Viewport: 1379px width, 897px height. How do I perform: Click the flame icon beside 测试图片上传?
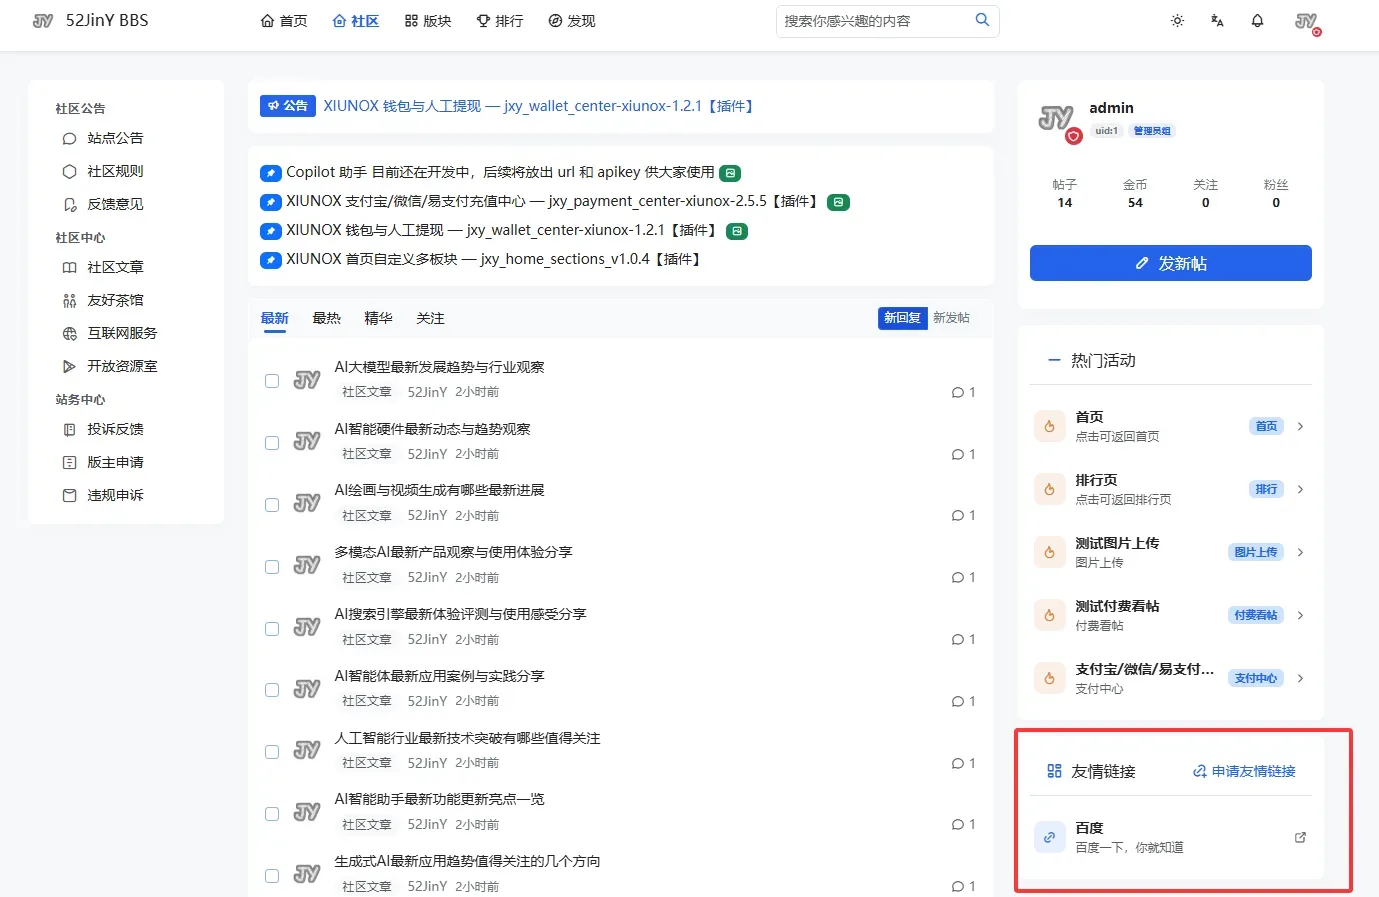pos(1049,552)
